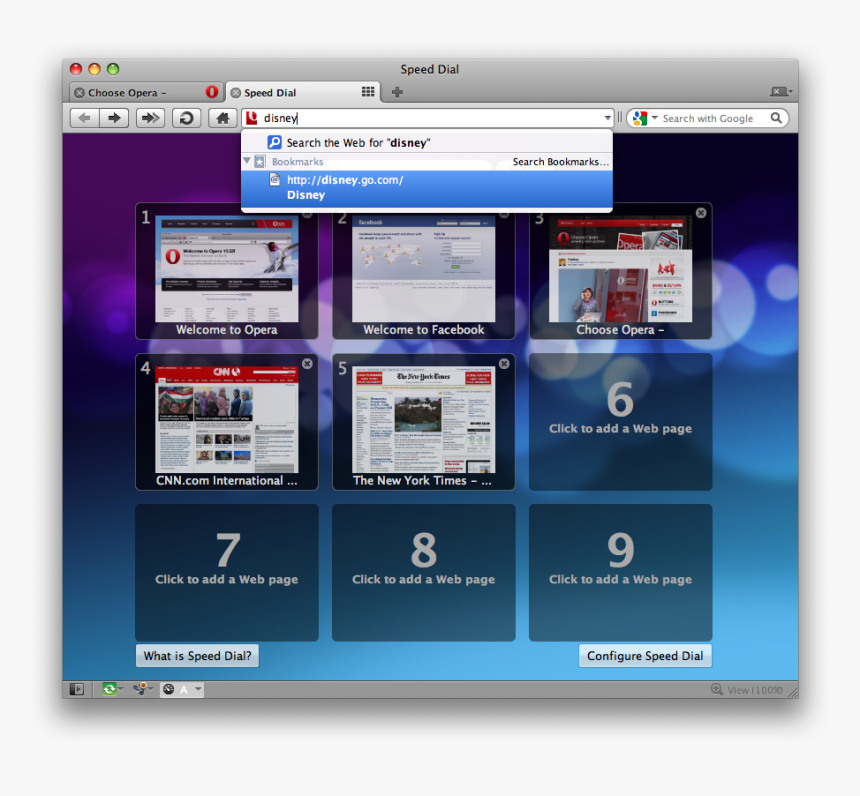Toggle the side panel in the status bar
Screen dimensions: 860x796
pos(77,689)
